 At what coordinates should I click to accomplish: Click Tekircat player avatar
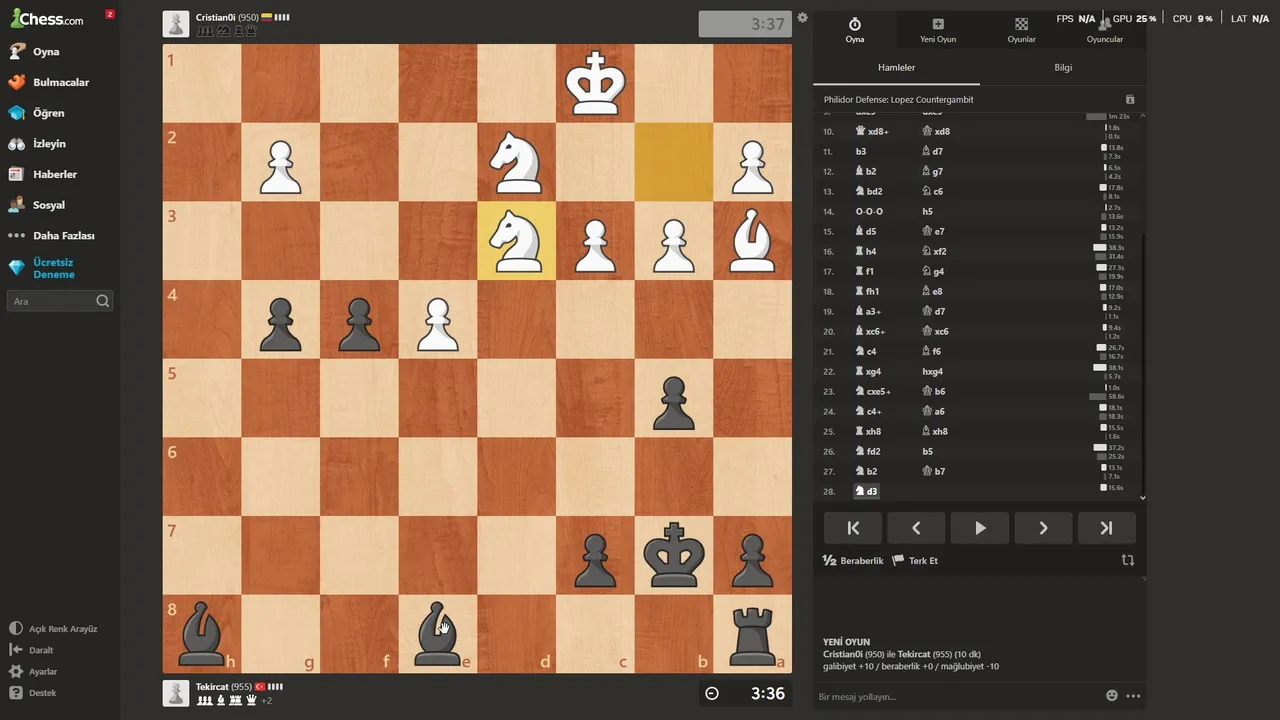[x=176, y=693]
